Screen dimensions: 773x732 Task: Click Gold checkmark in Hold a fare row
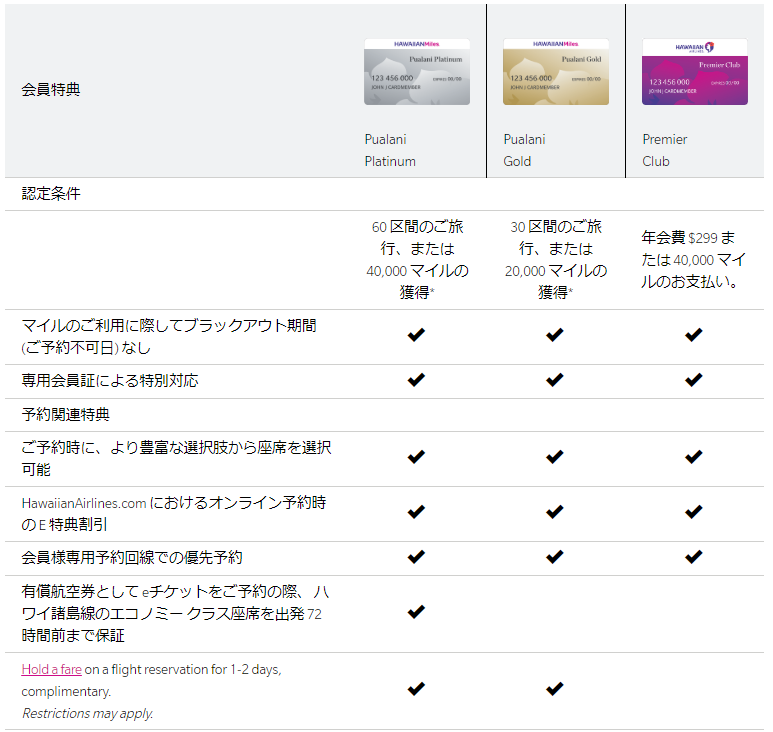(x=555, y=688)
